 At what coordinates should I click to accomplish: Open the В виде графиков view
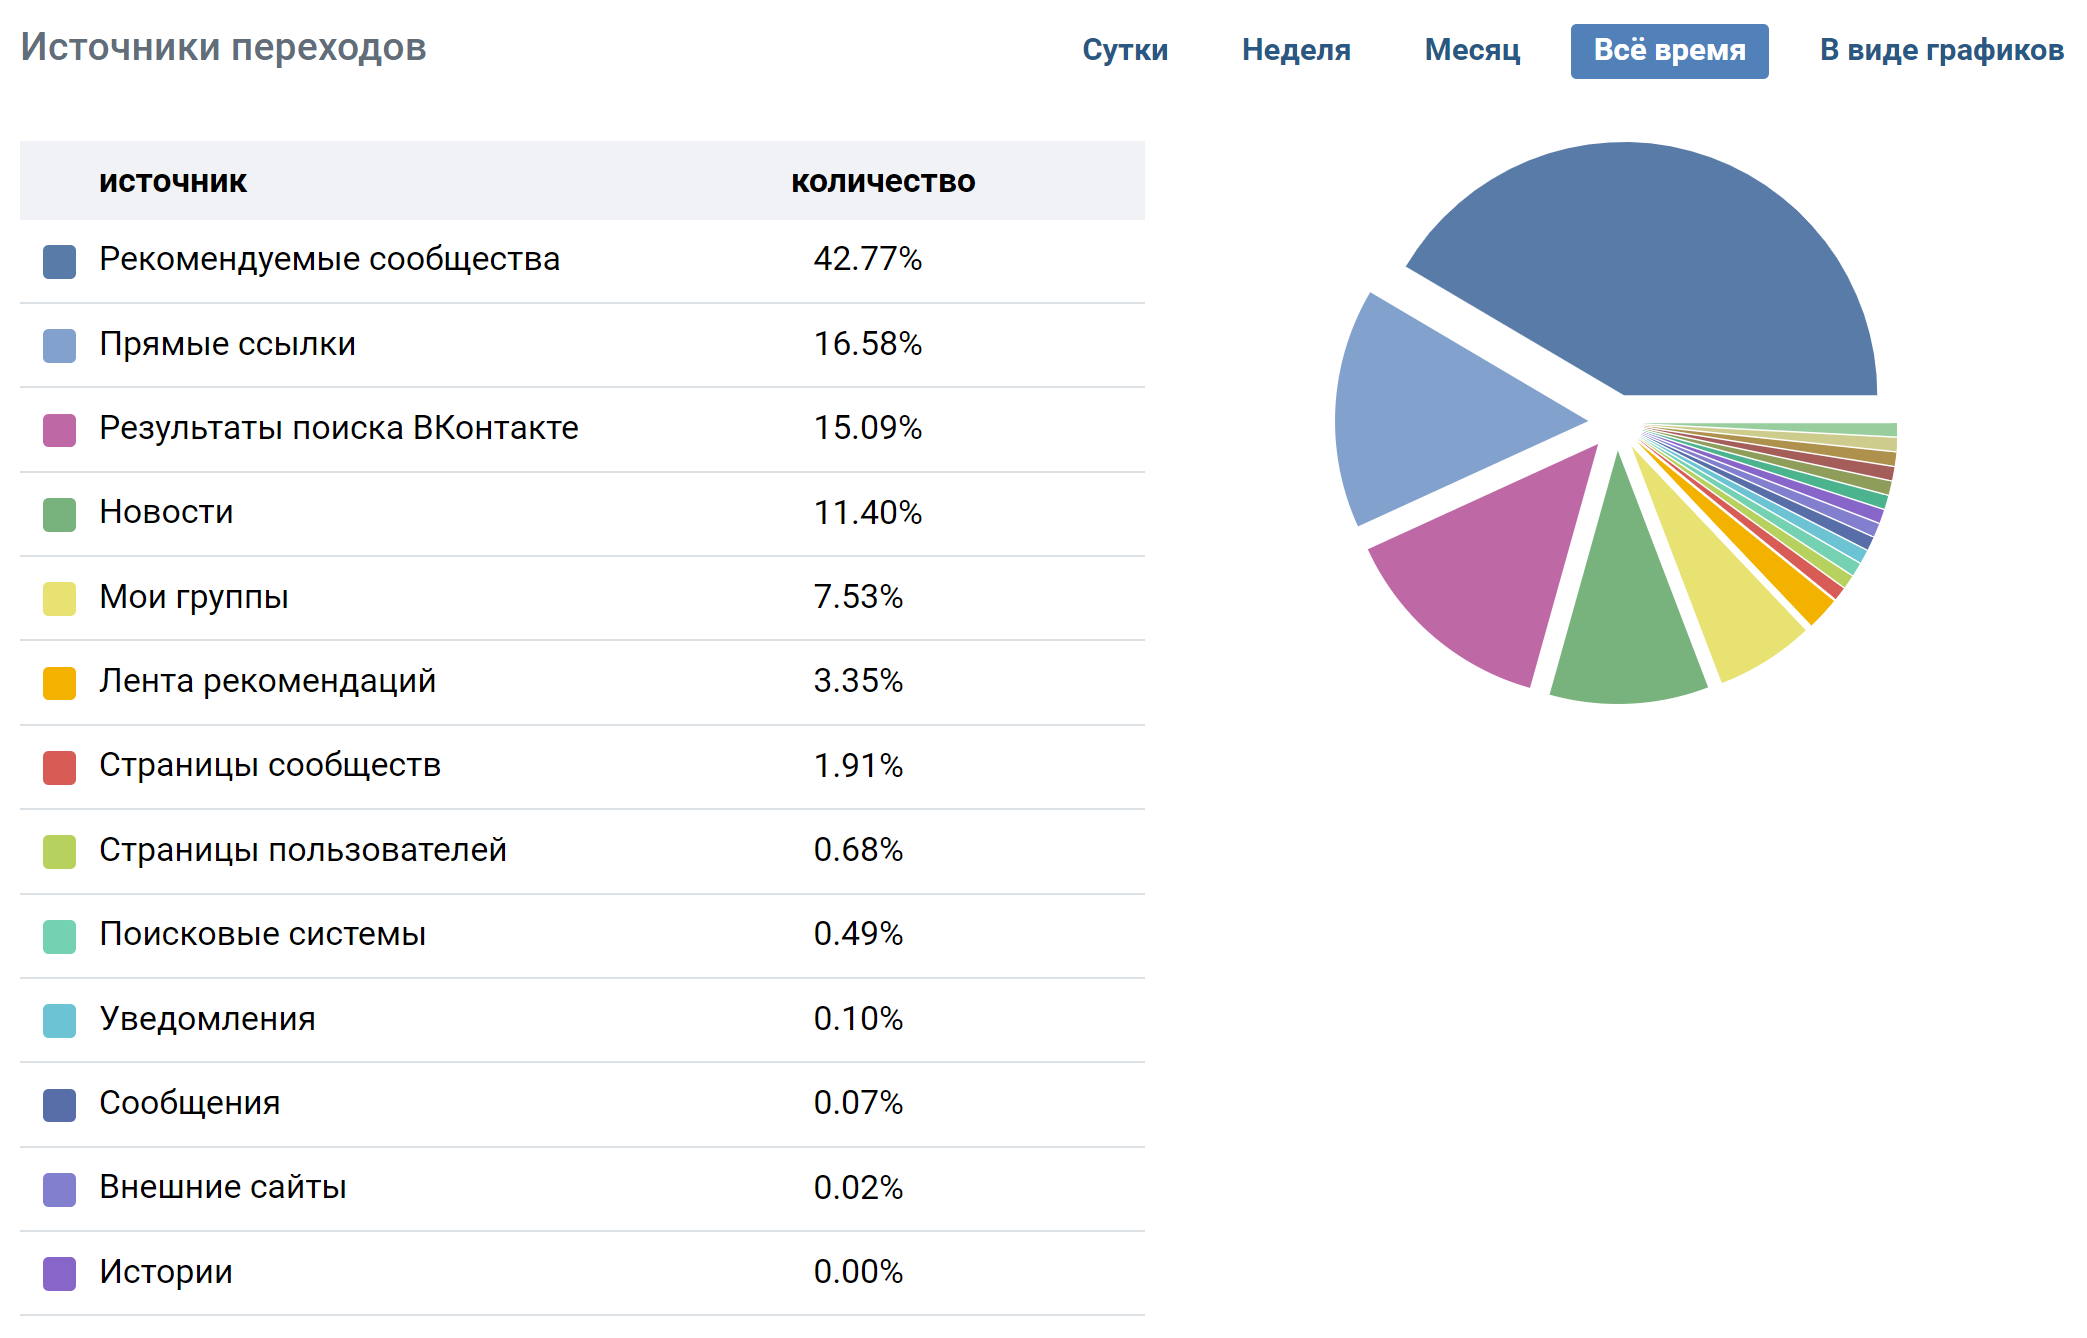coord(1941,50)
